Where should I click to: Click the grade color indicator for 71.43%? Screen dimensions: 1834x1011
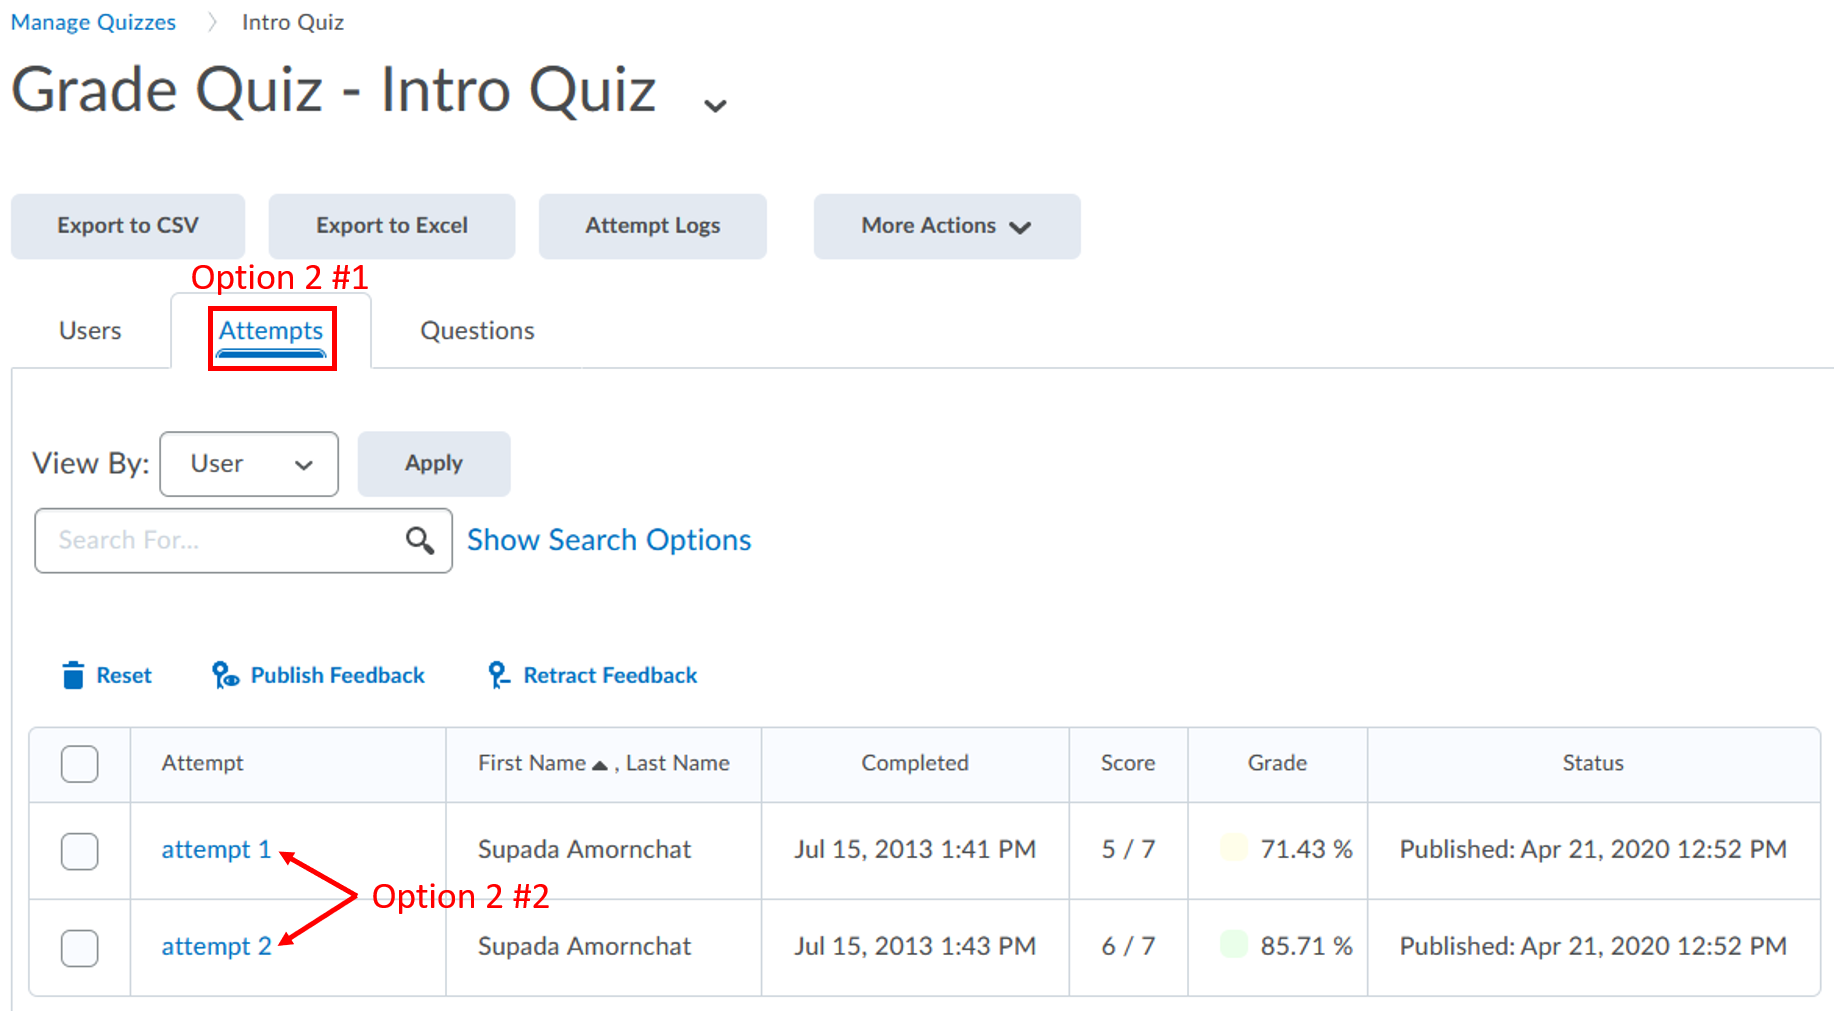[x=1236, y=848]
